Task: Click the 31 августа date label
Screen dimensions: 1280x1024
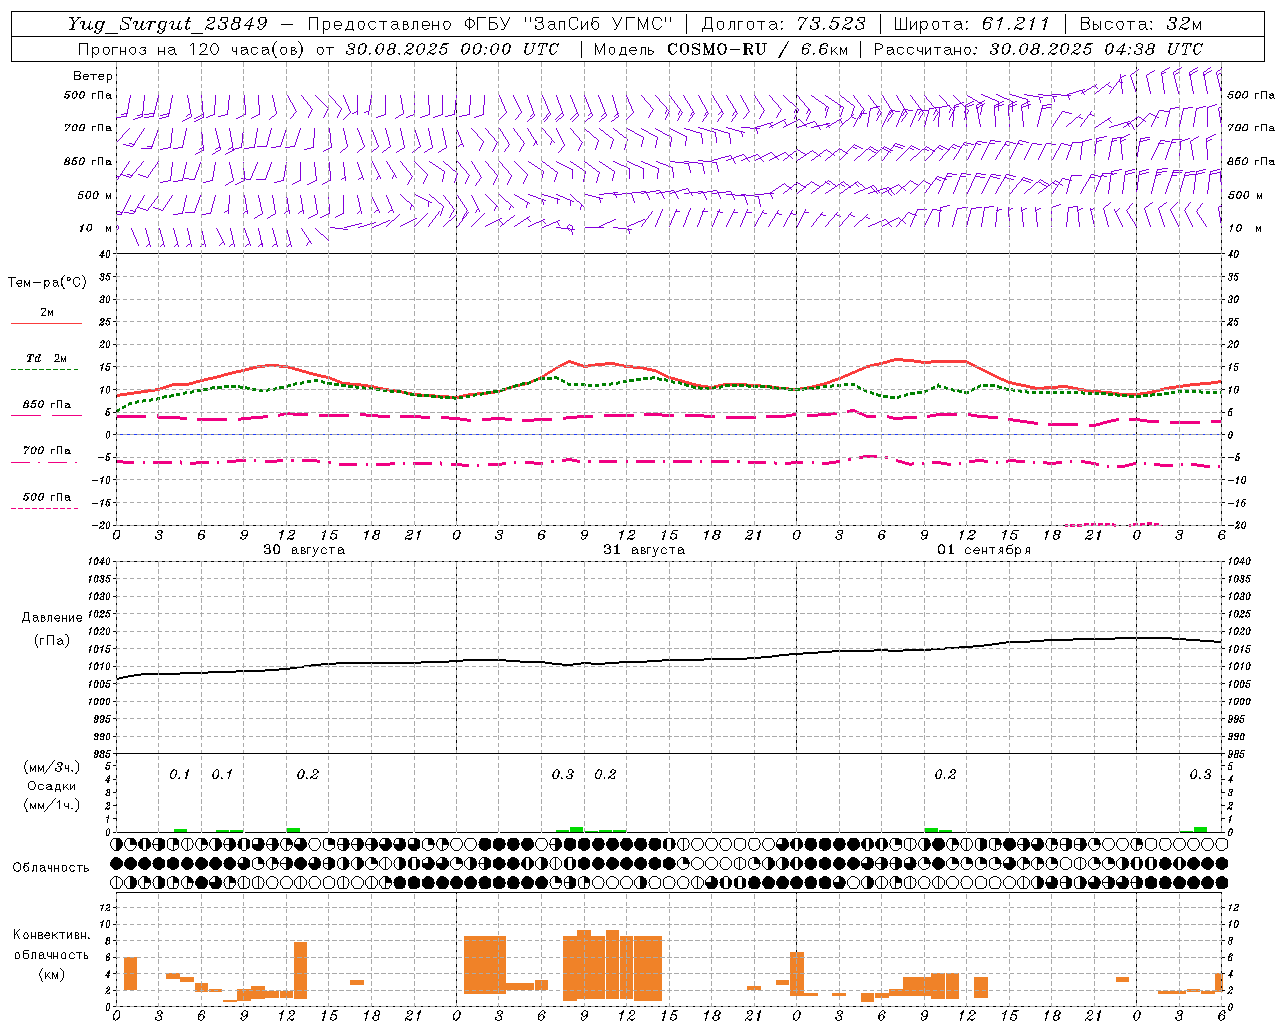Action: pyautogui.click(x=644, y=550)
